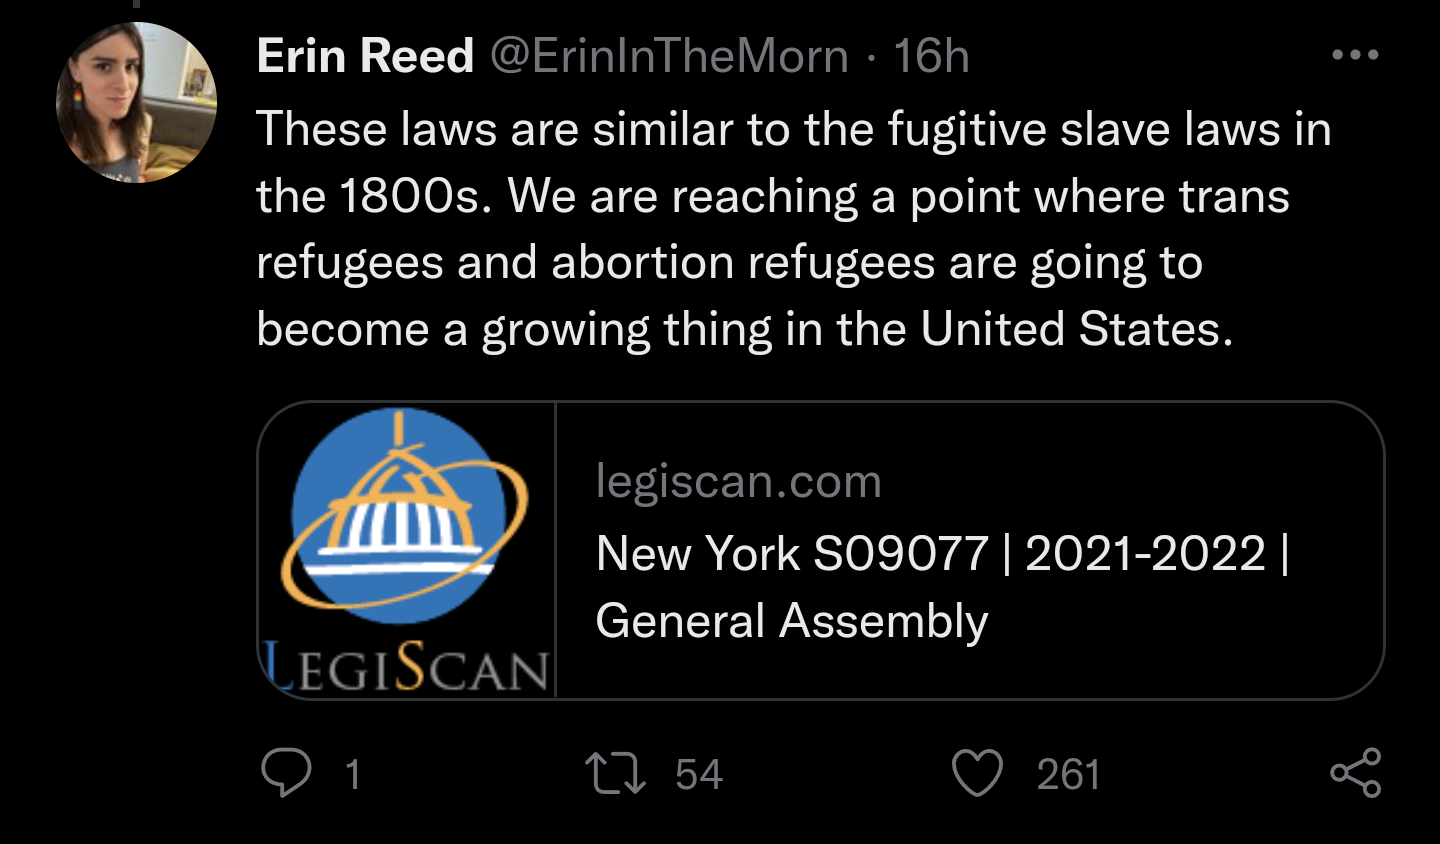1440x844 pixels.
Task: Click the like count of 261
Action: tap(1068, 775)
